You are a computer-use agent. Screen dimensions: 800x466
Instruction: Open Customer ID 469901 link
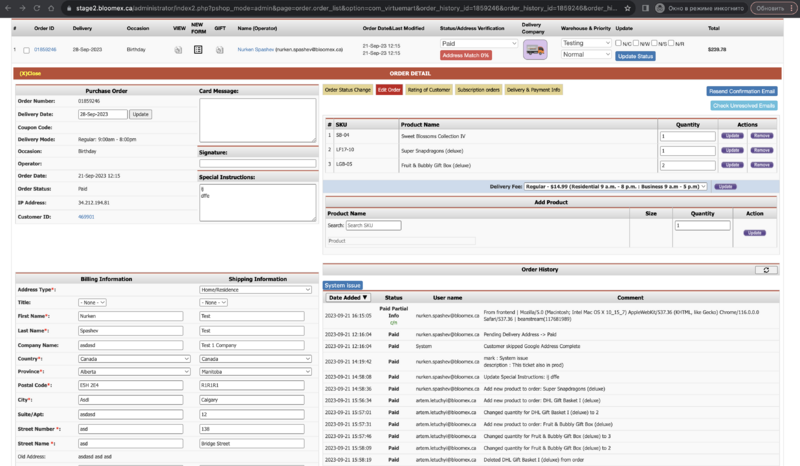point(86,217)
